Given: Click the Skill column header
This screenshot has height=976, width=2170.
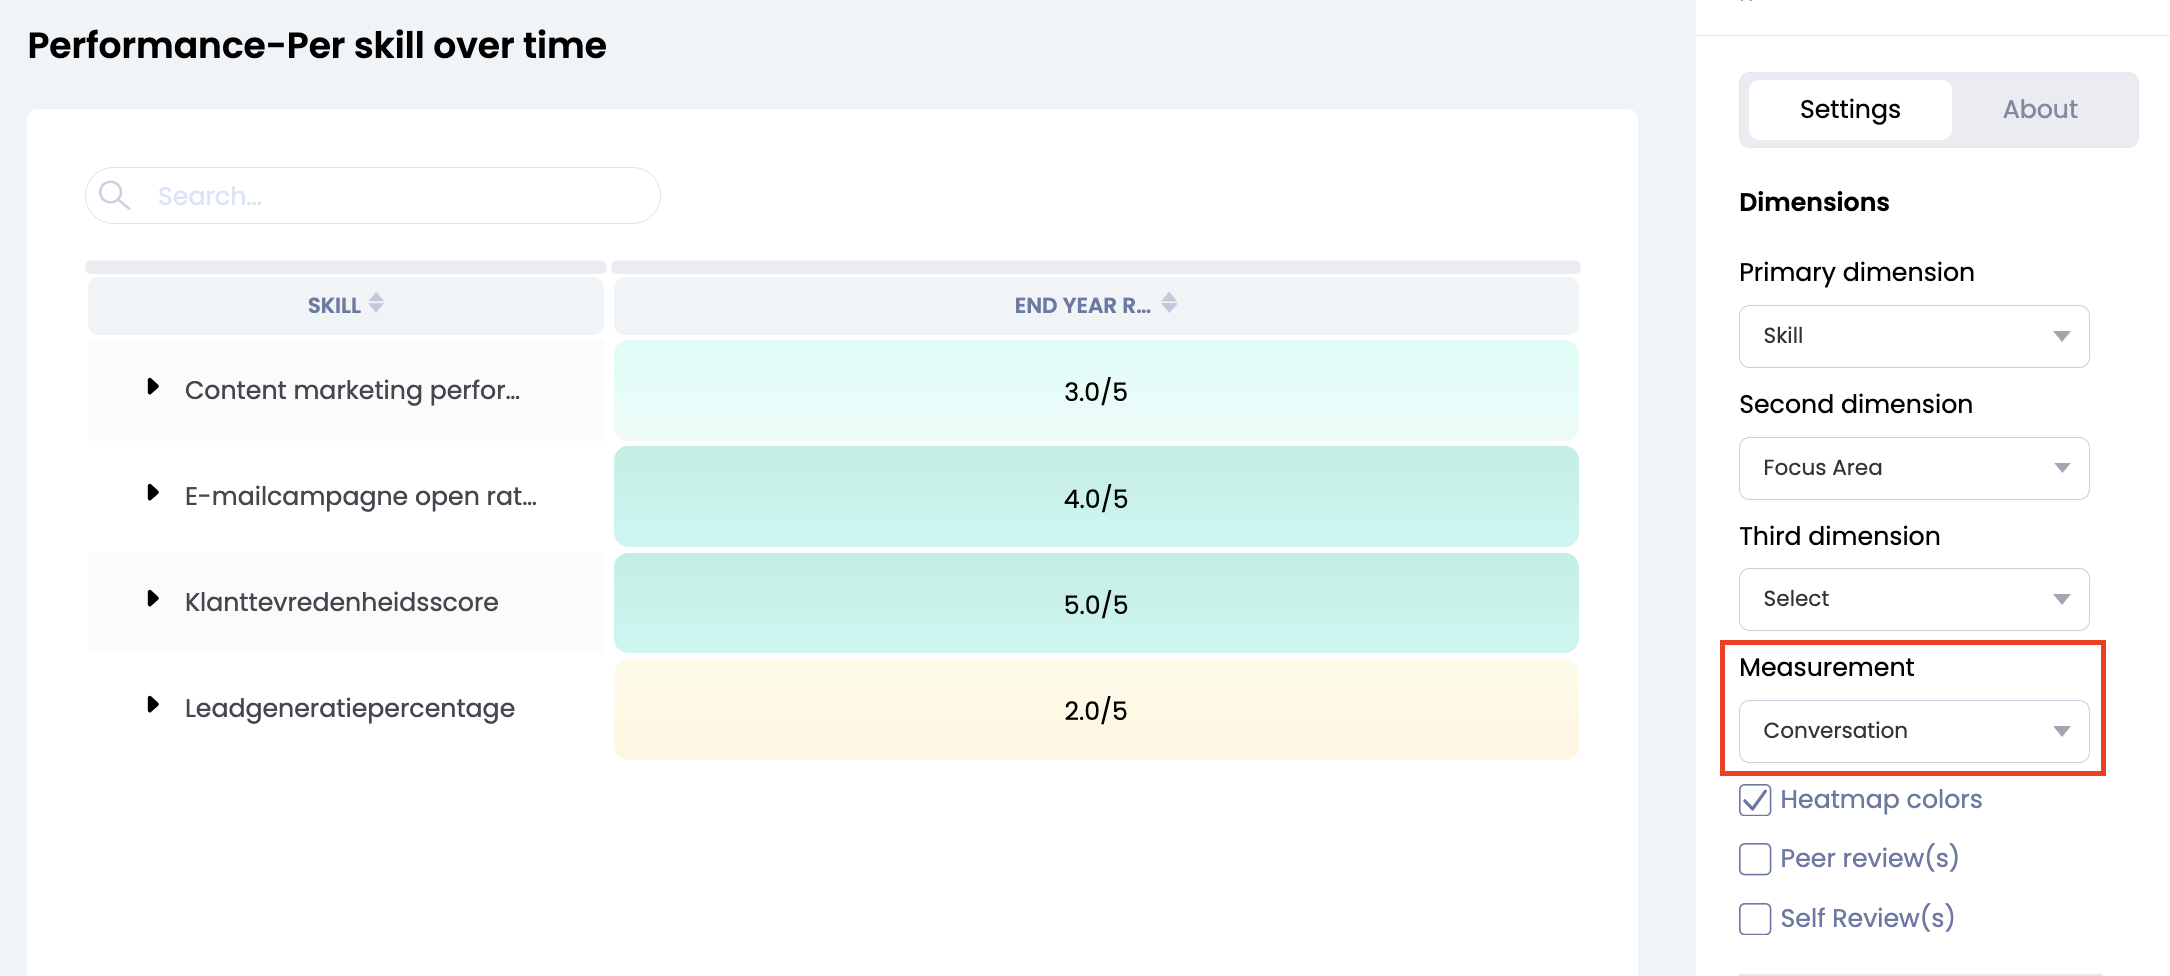Looking at the screenshot, I should 334,306.
